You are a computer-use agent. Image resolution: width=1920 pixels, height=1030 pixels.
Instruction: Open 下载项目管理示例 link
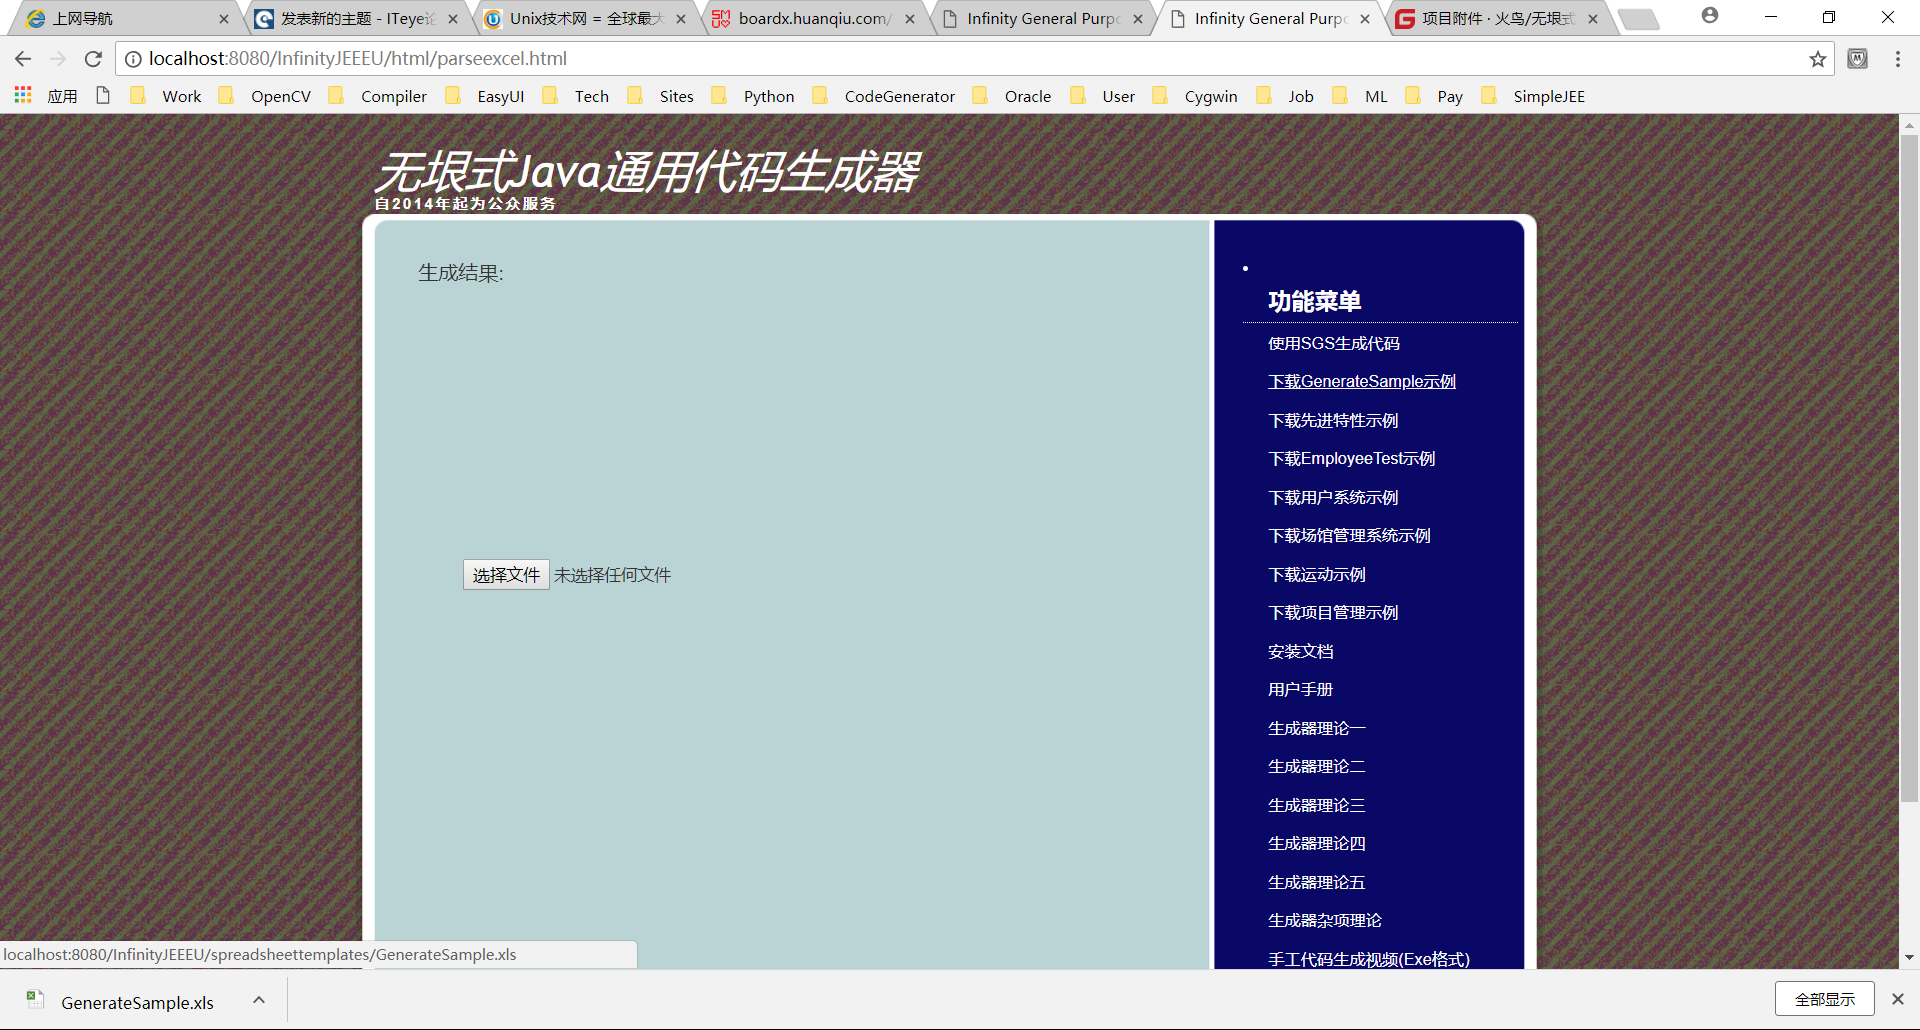[1332, 612]
